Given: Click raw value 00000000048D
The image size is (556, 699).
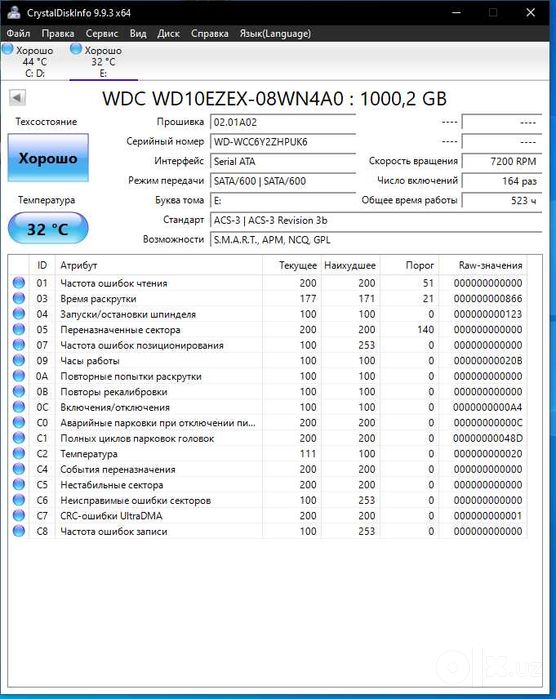Looking at the screenshot, I should (x=488, y=438).
